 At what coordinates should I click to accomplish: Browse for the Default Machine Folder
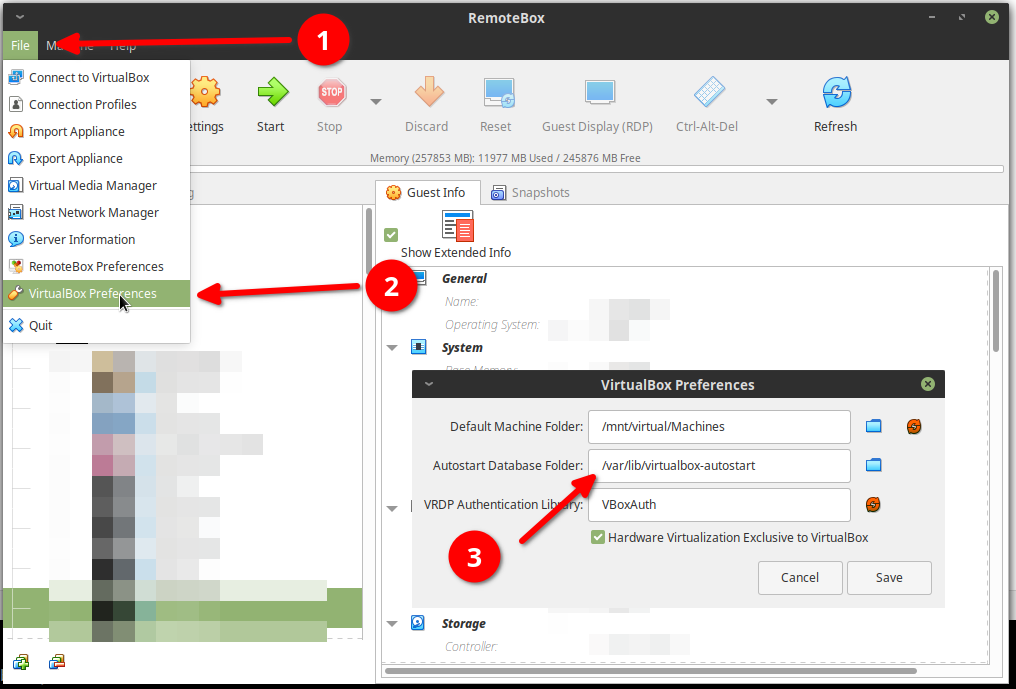pos(873,426)
